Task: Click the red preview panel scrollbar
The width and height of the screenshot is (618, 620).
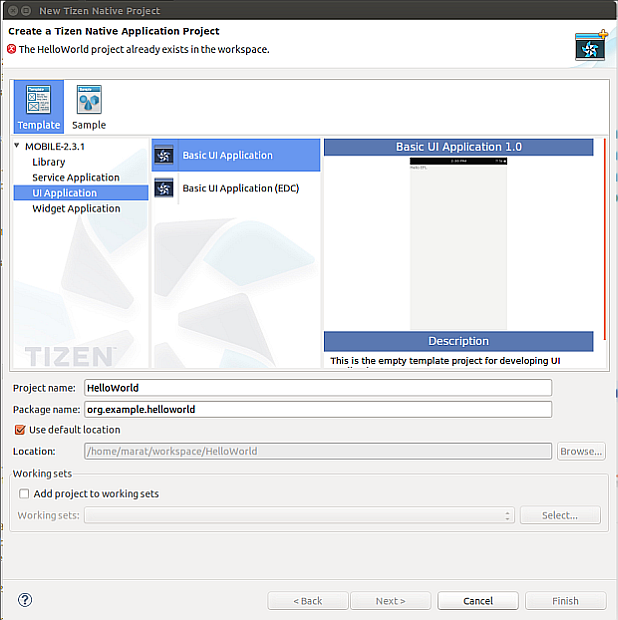Action: [605, 239]
